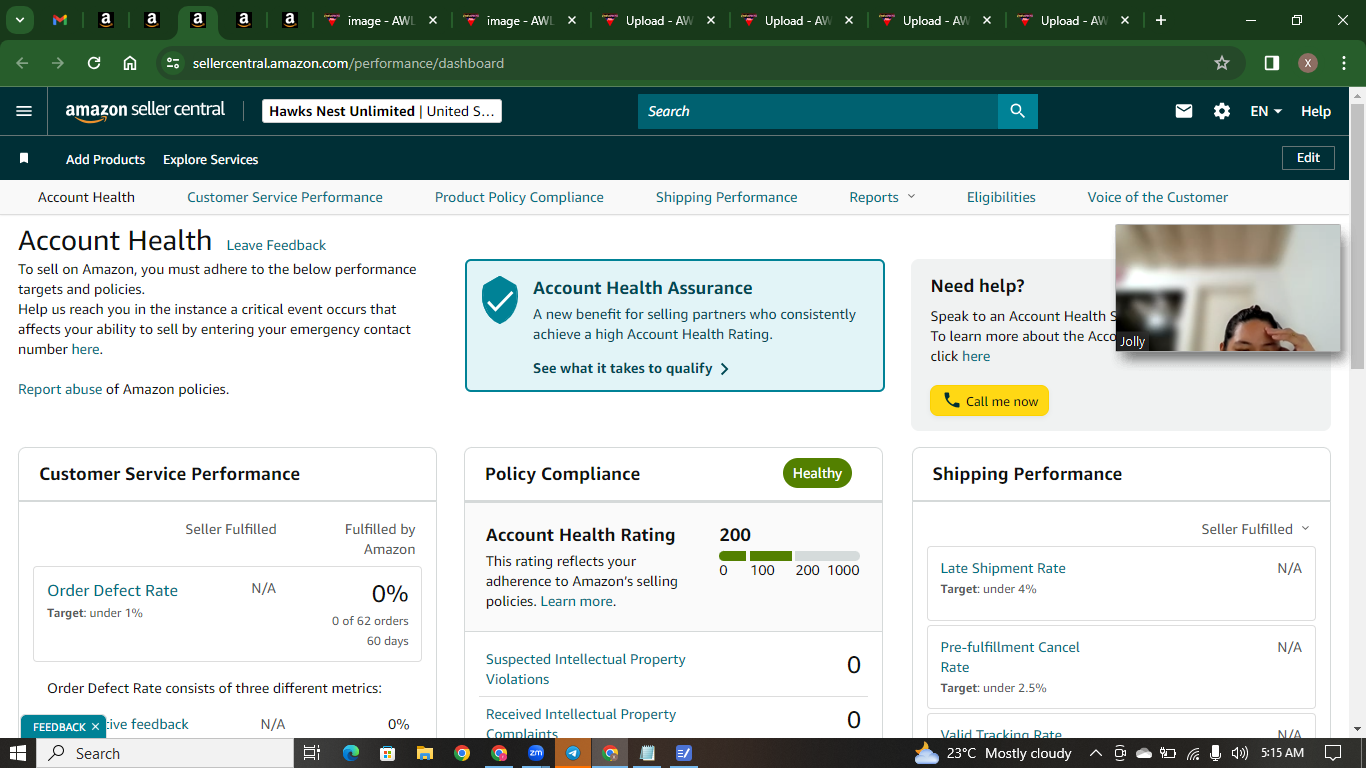The width and height of the screenshot is (1366, 768).
Task: Switch to Customer Service Performance tab
Action: [285, 197]
